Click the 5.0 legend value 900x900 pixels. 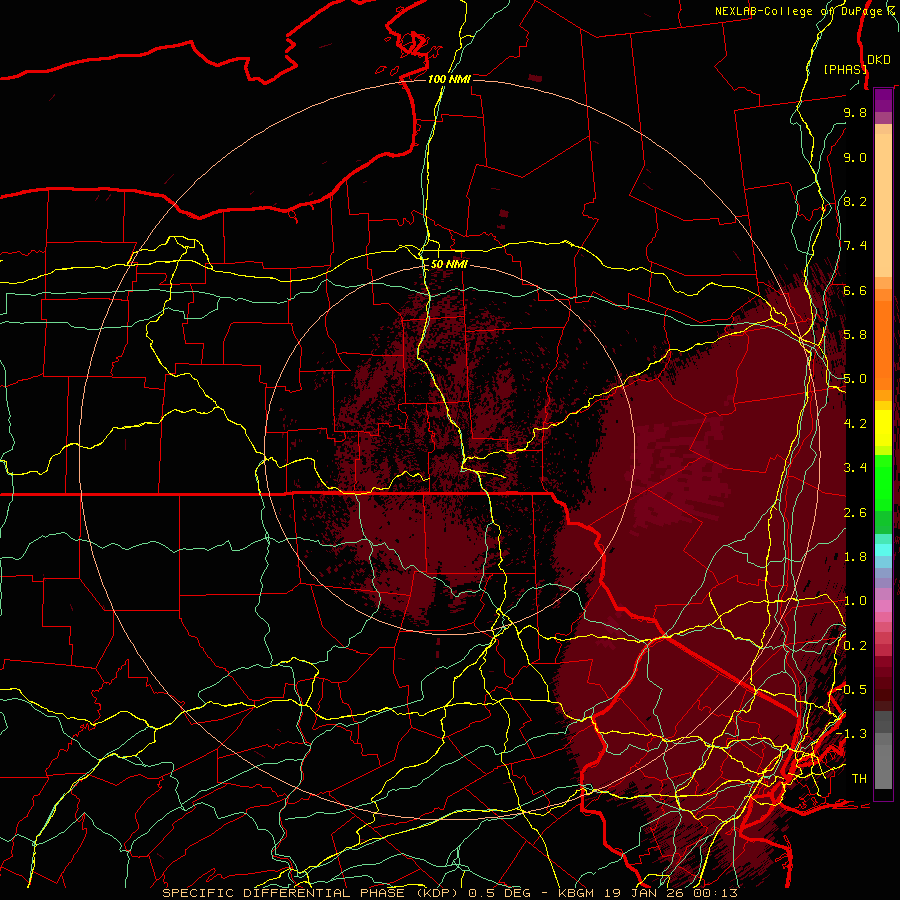pos(855,379)
